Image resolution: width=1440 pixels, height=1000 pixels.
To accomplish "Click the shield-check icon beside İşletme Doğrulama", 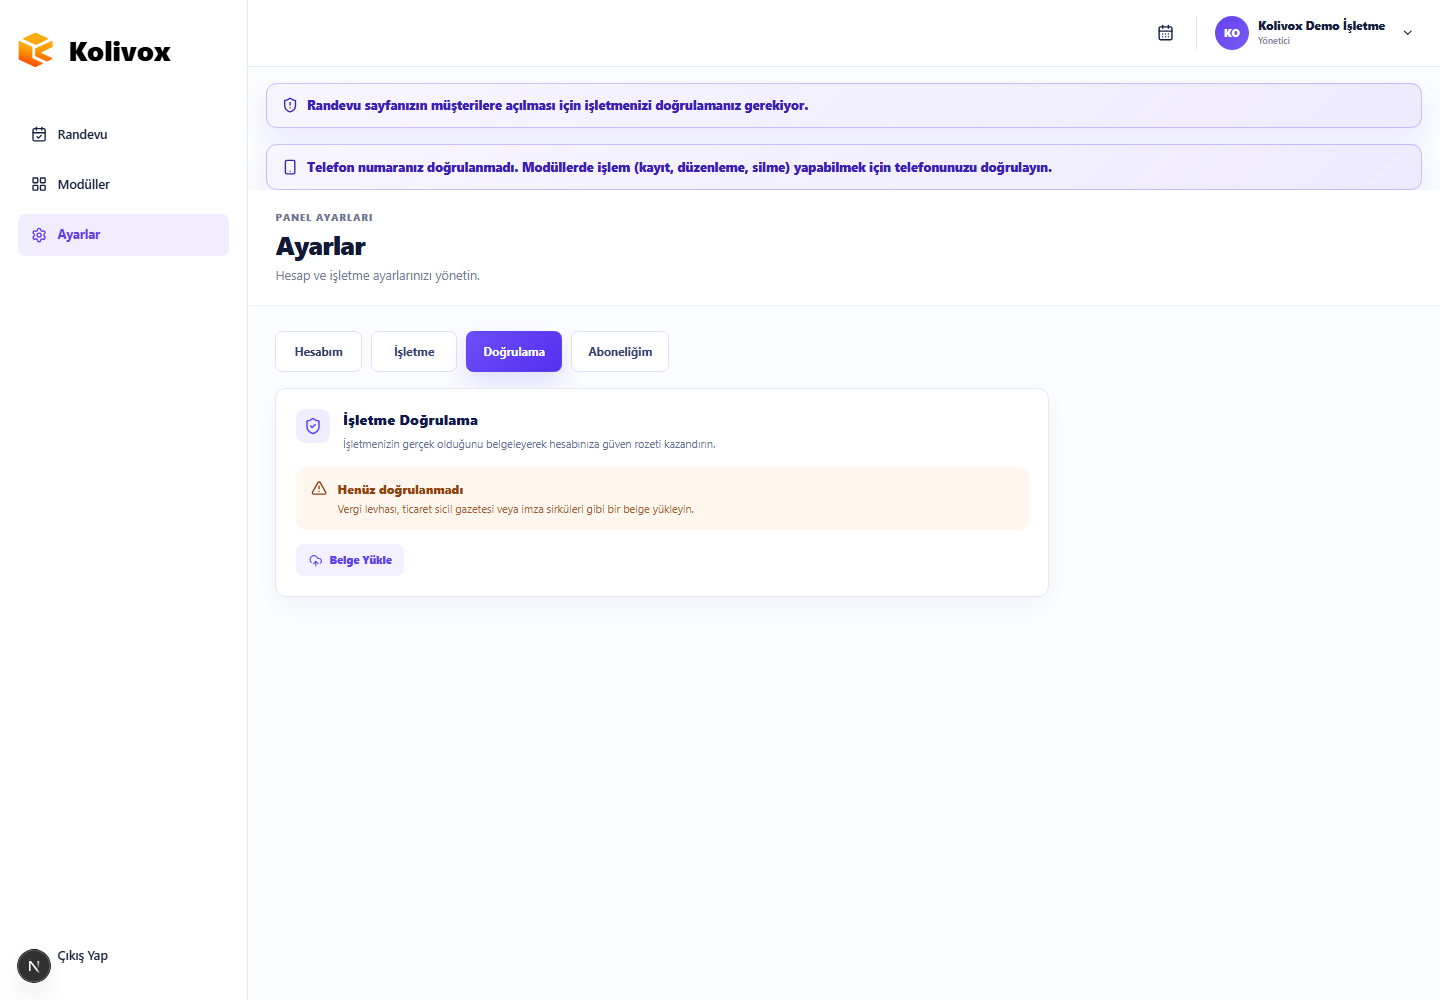I will click(x=313, y=426).
